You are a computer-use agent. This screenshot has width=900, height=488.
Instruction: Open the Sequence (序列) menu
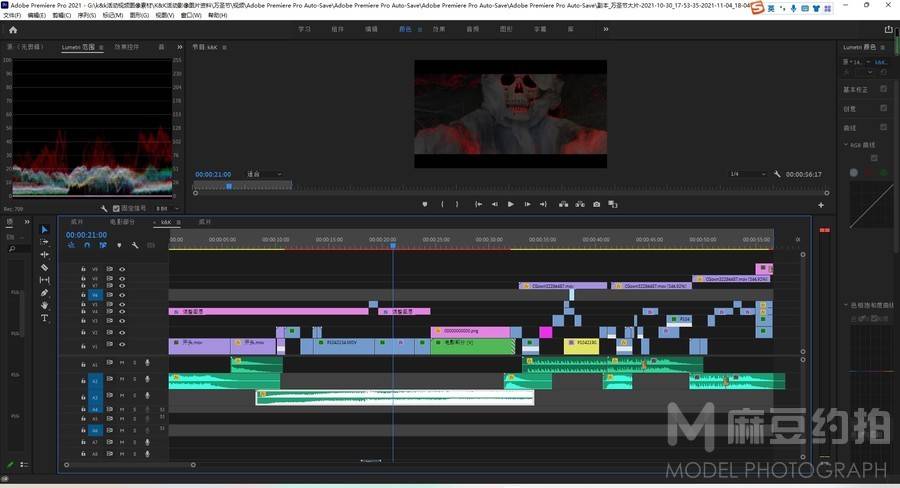coord(87,16)
